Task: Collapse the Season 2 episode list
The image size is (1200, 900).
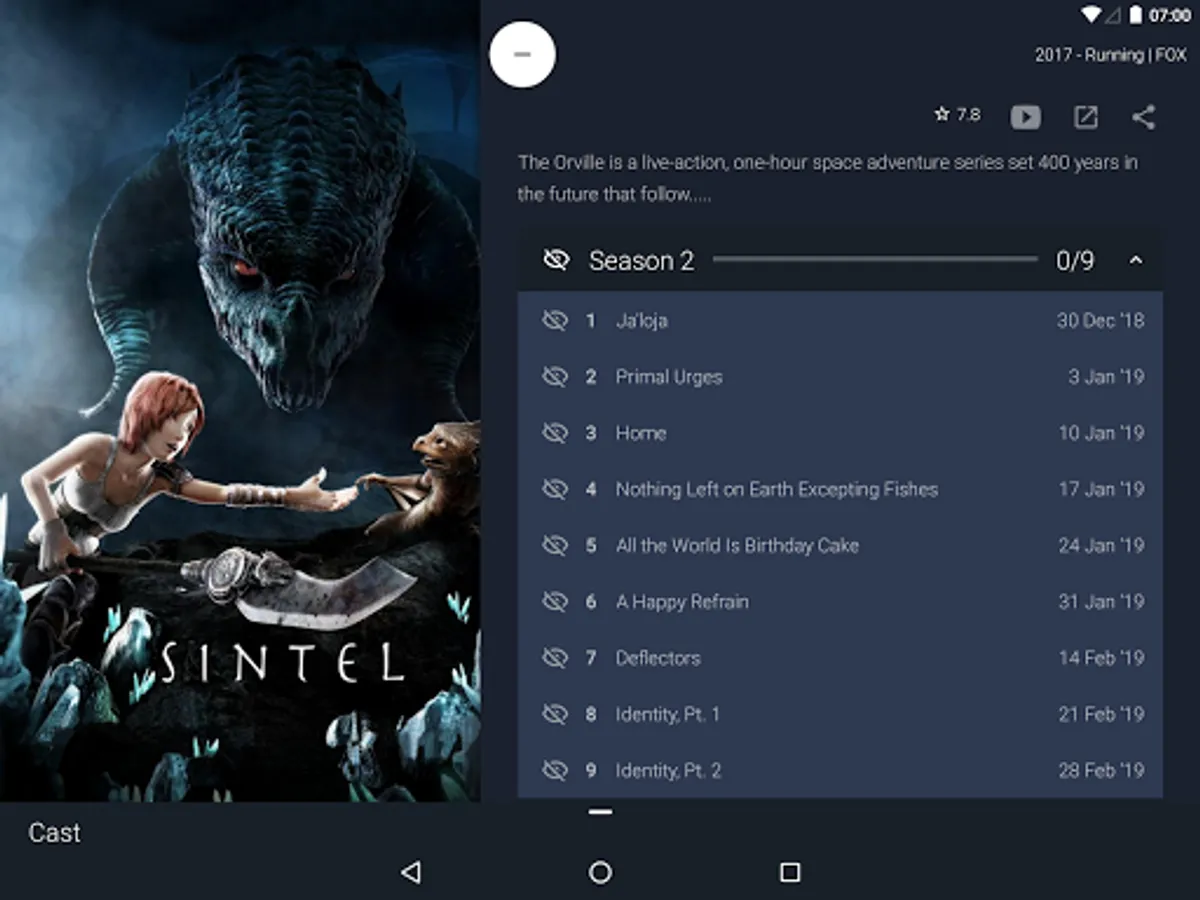Action: point(1135,260)
